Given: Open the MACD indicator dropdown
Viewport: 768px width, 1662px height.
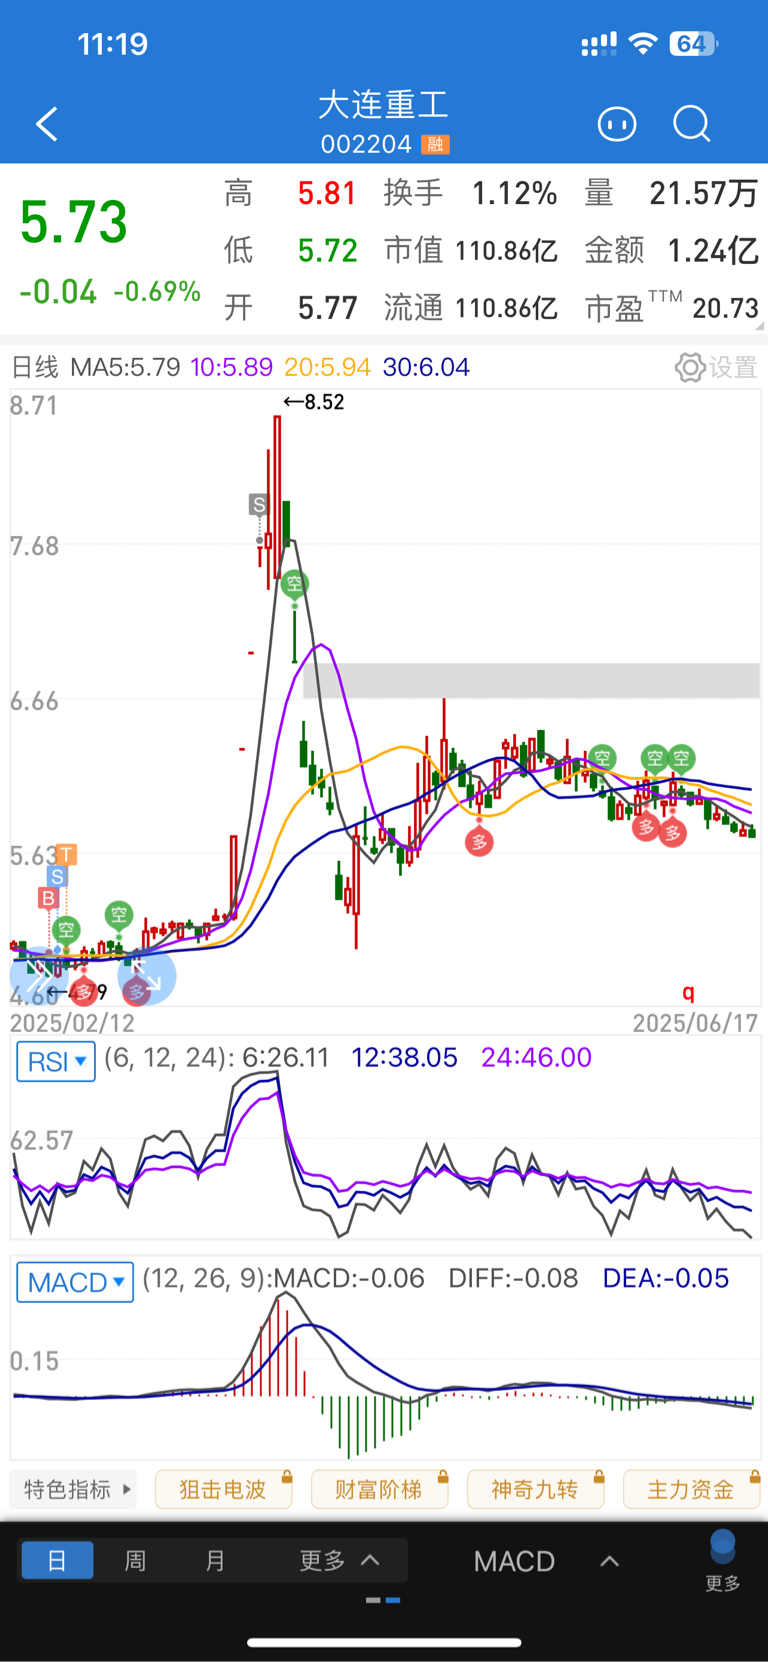Looking at the screenshot, I should coord(75,1282).
